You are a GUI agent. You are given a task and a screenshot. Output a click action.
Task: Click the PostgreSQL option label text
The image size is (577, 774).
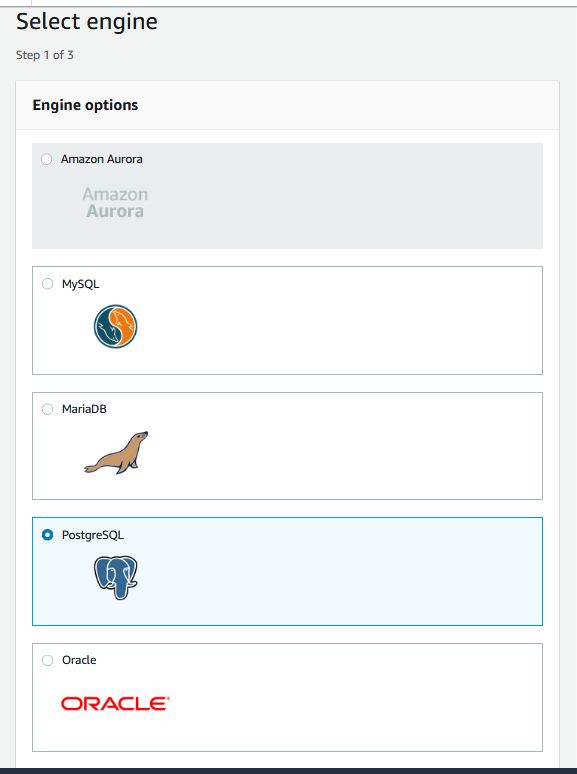[x=93, y=535]
